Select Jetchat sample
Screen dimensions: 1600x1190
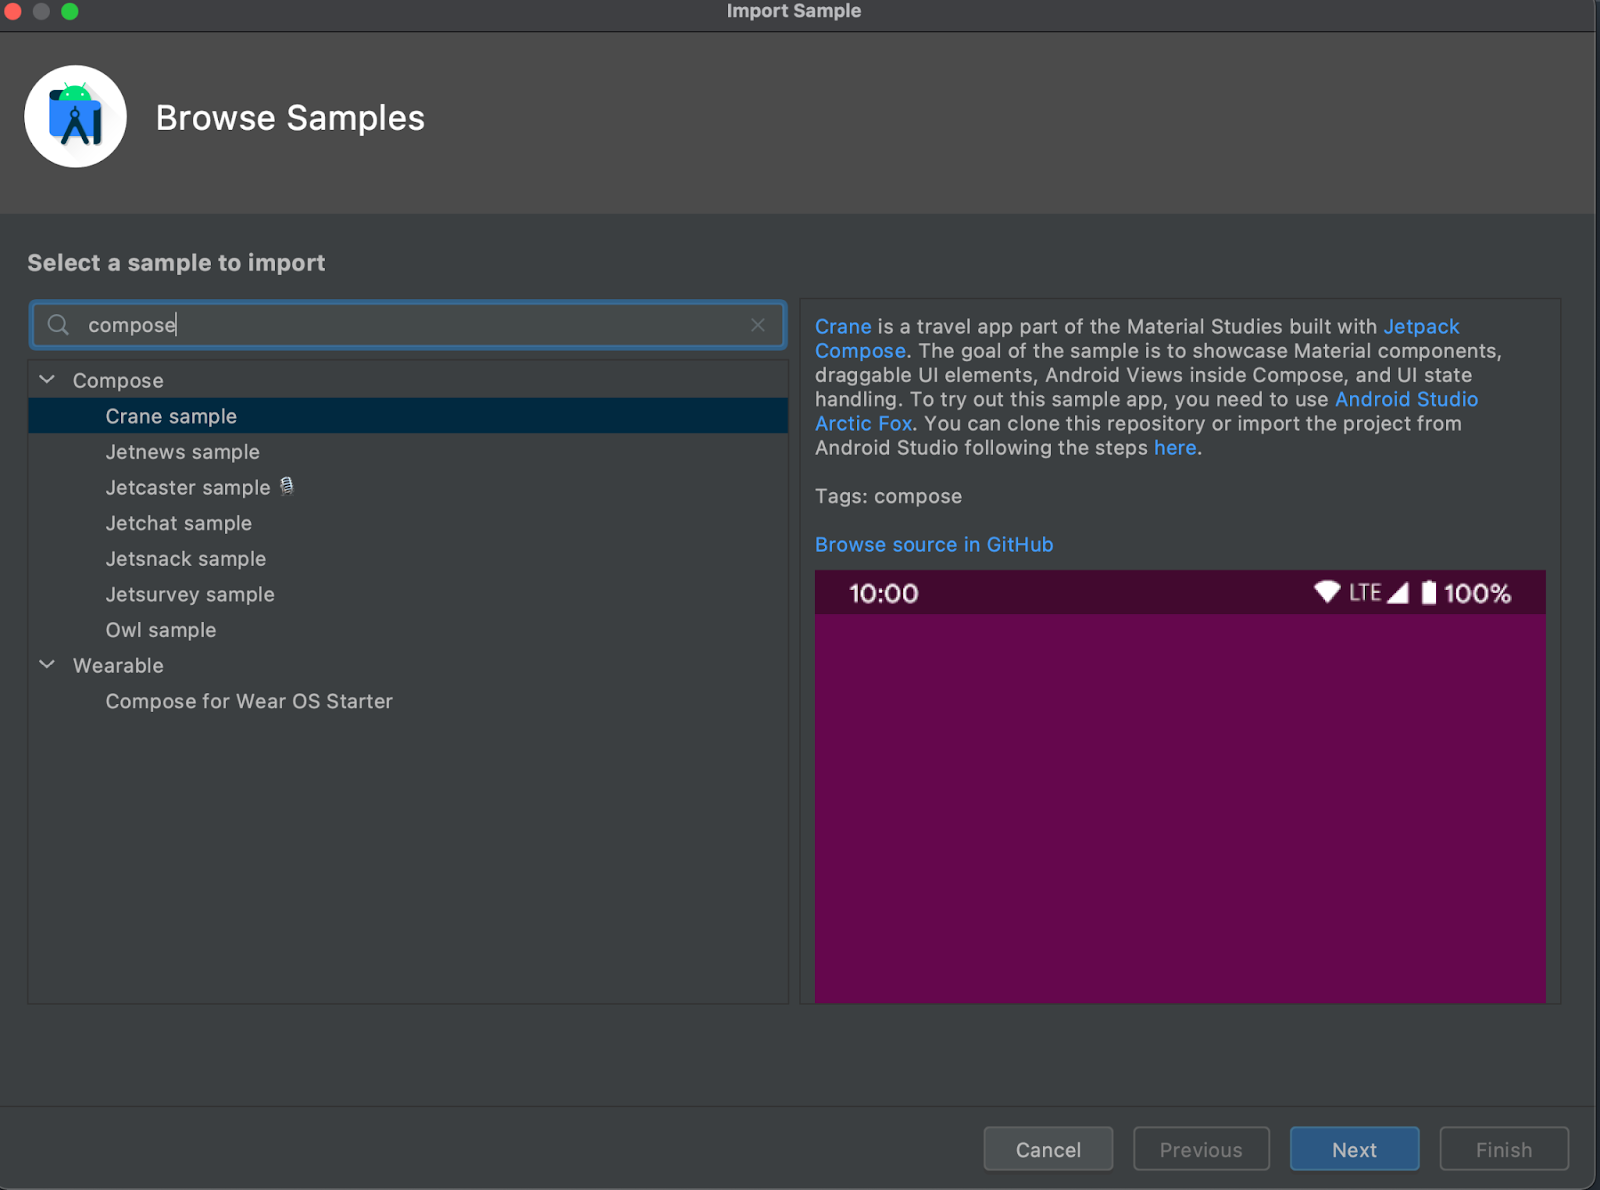coord(408,523)
